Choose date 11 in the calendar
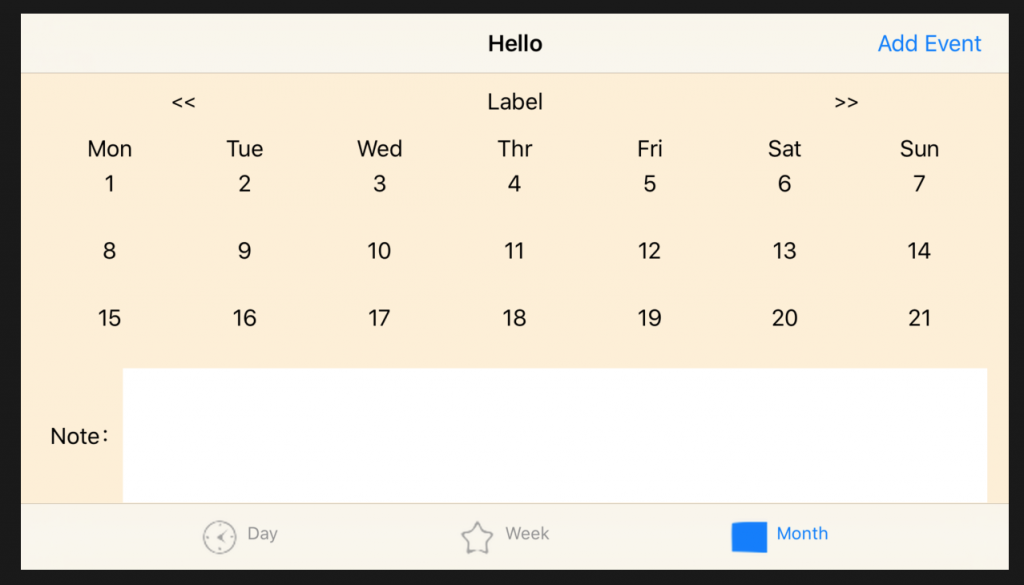This screenshot has width=1024, height=585. point(514,251)
